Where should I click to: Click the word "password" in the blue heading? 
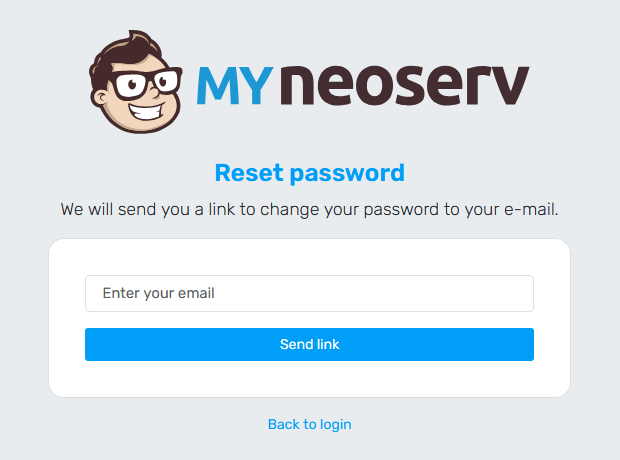[346, 173]
